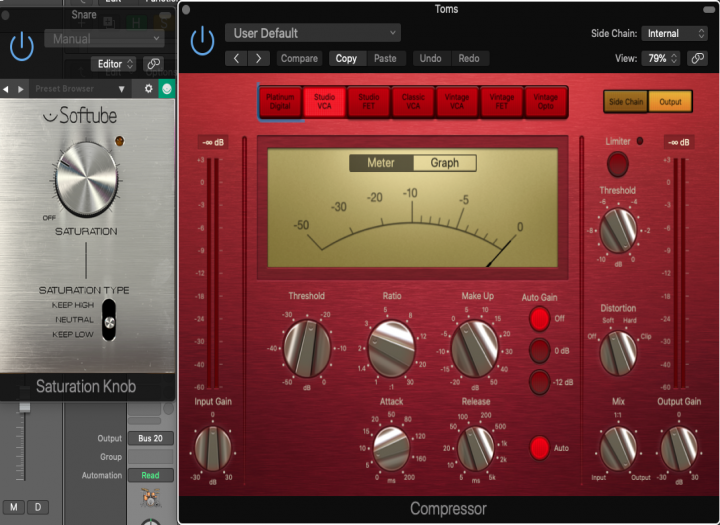Select previous Compressor preset arrow

pos(236,58)
